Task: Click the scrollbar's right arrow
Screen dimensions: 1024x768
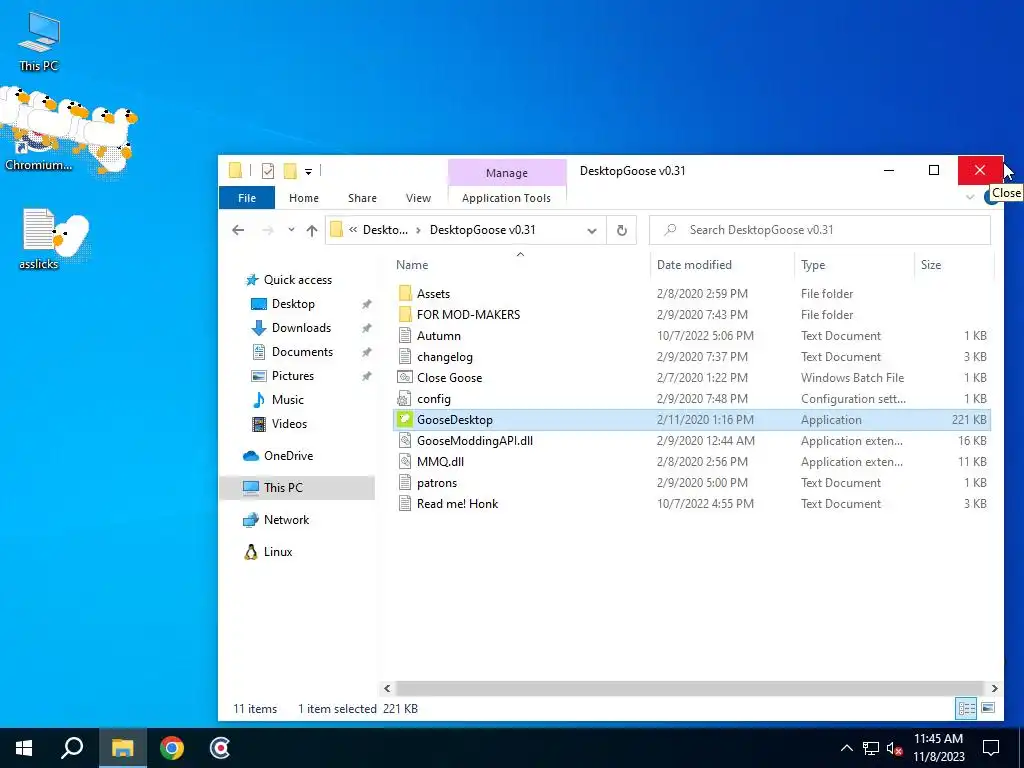Action: coord(994,688)
